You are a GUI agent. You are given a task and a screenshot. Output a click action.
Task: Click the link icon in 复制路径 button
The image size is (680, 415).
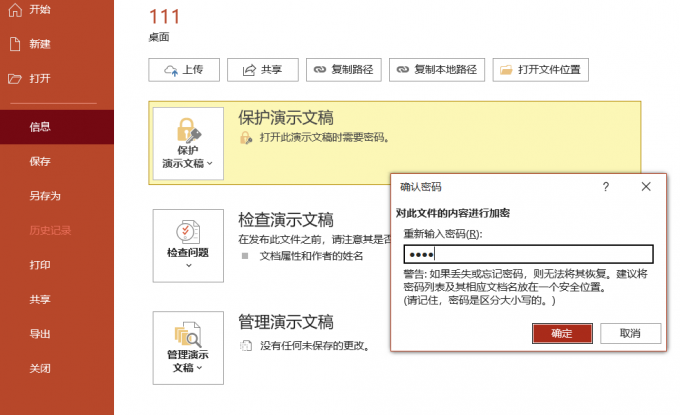click(x=320, y=69)
